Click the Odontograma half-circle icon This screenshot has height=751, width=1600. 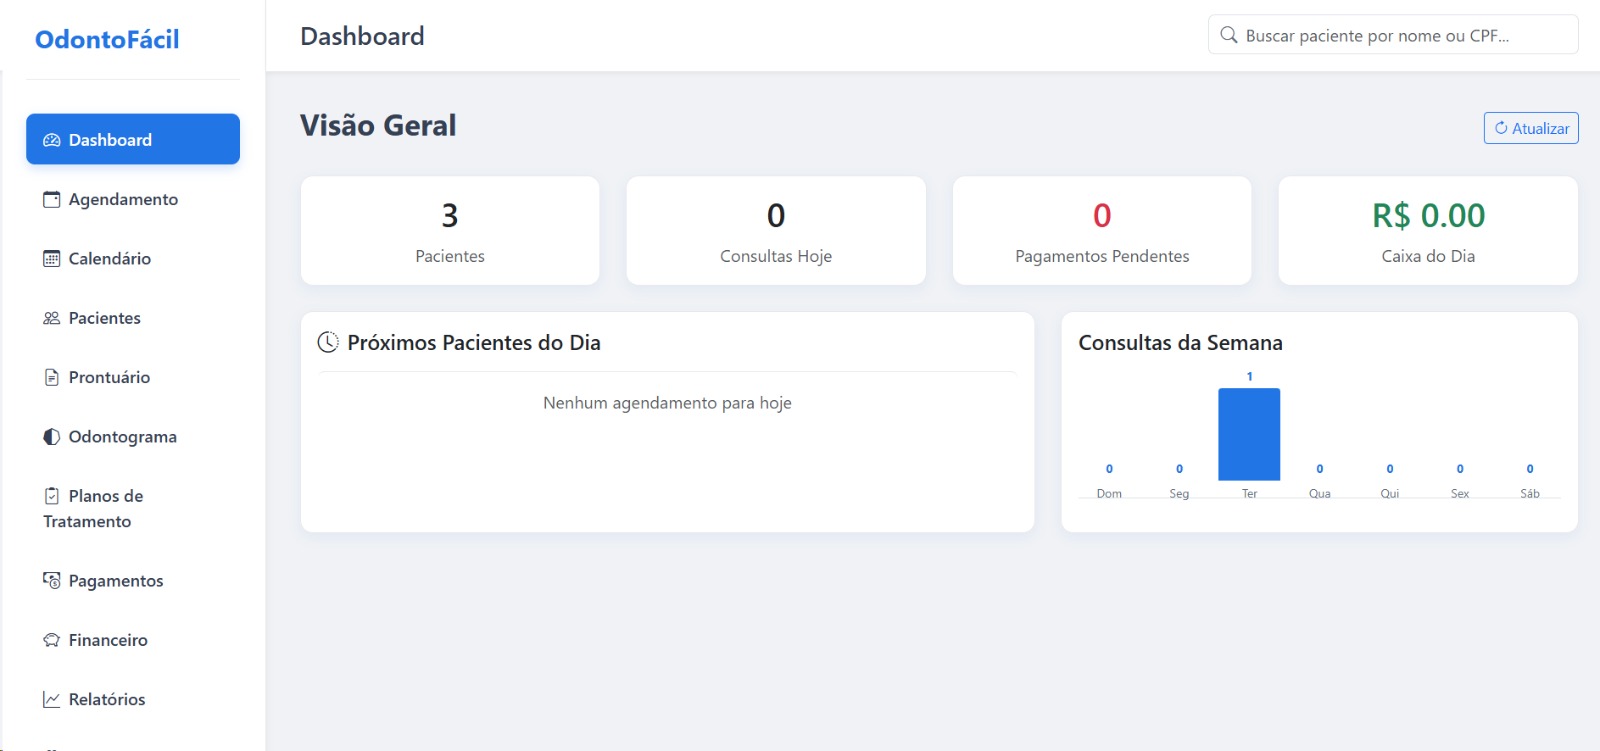pyautogui.click(x=52, y=437)
